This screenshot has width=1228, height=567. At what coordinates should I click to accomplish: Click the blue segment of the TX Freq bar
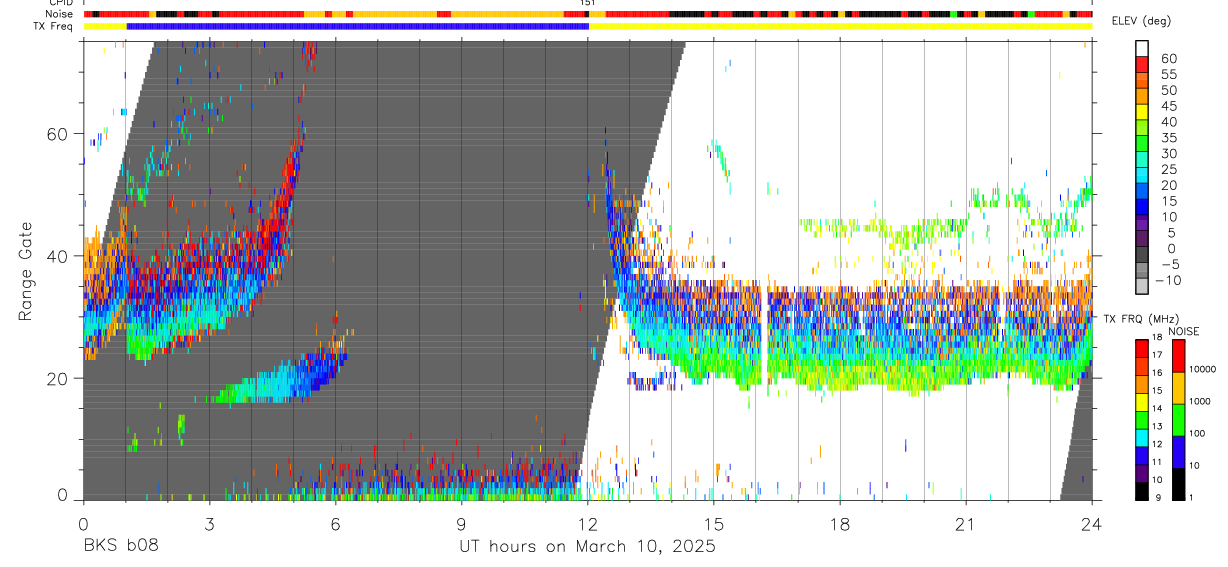(358, 26)
